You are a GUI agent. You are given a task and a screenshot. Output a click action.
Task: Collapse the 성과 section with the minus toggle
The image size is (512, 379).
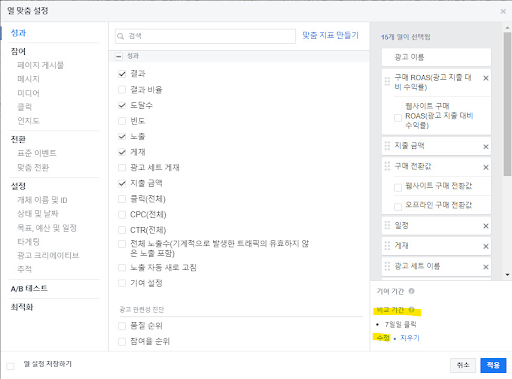click(x=119, y=56)
